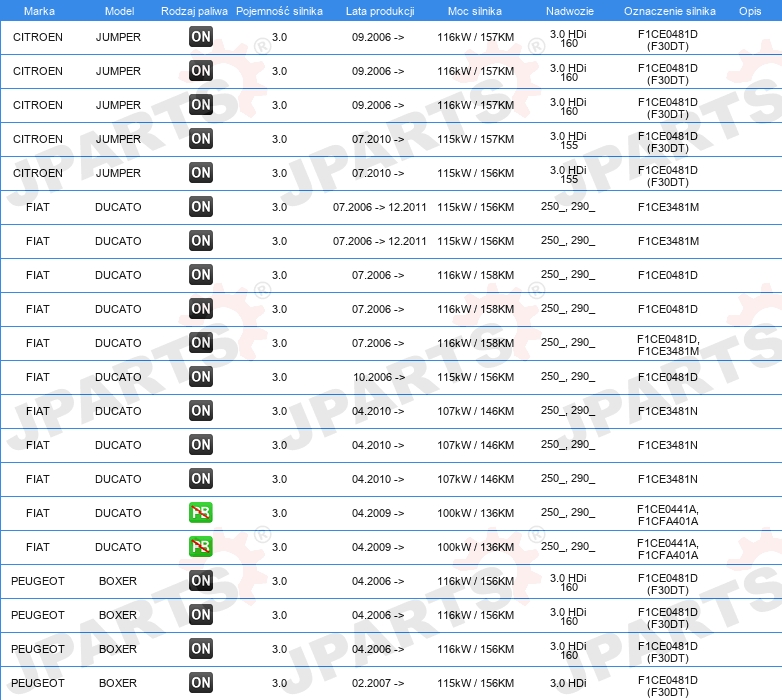Sort by the Marka column header
This screenshot has width=782, height=700.
[39, 11]
